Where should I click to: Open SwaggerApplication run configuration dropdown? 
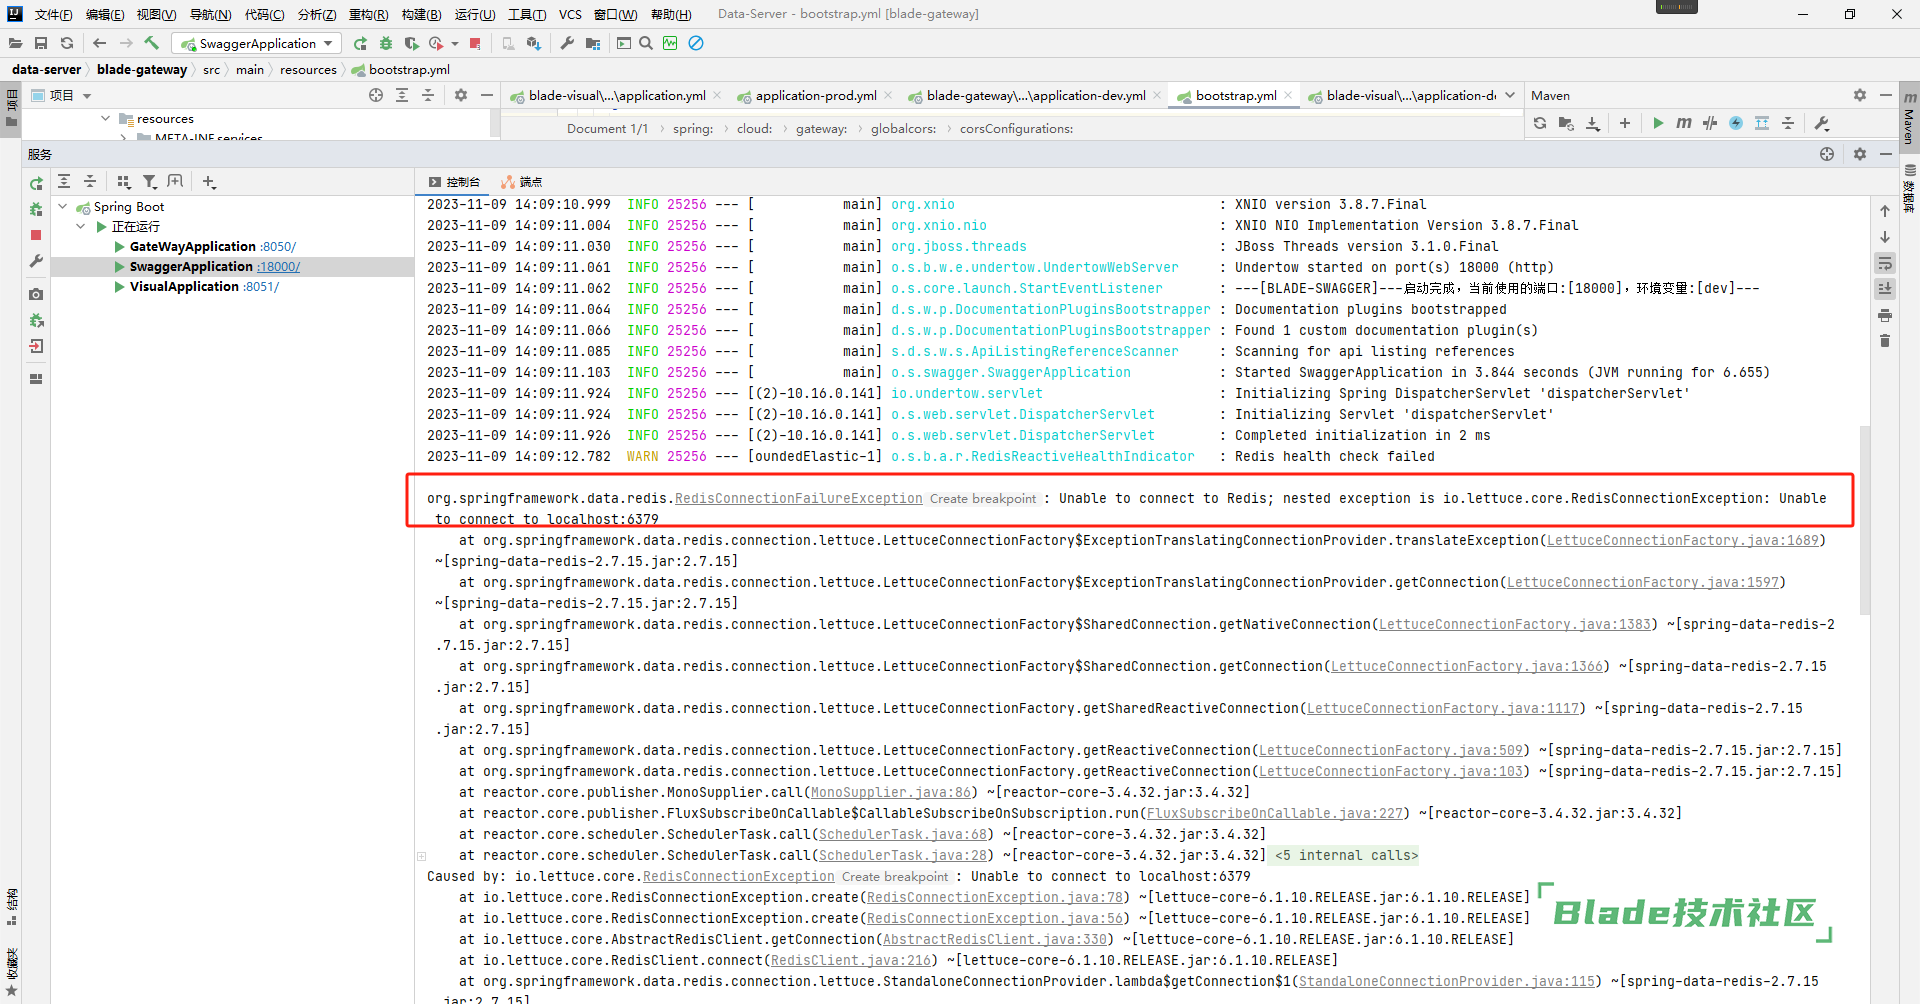257,43
